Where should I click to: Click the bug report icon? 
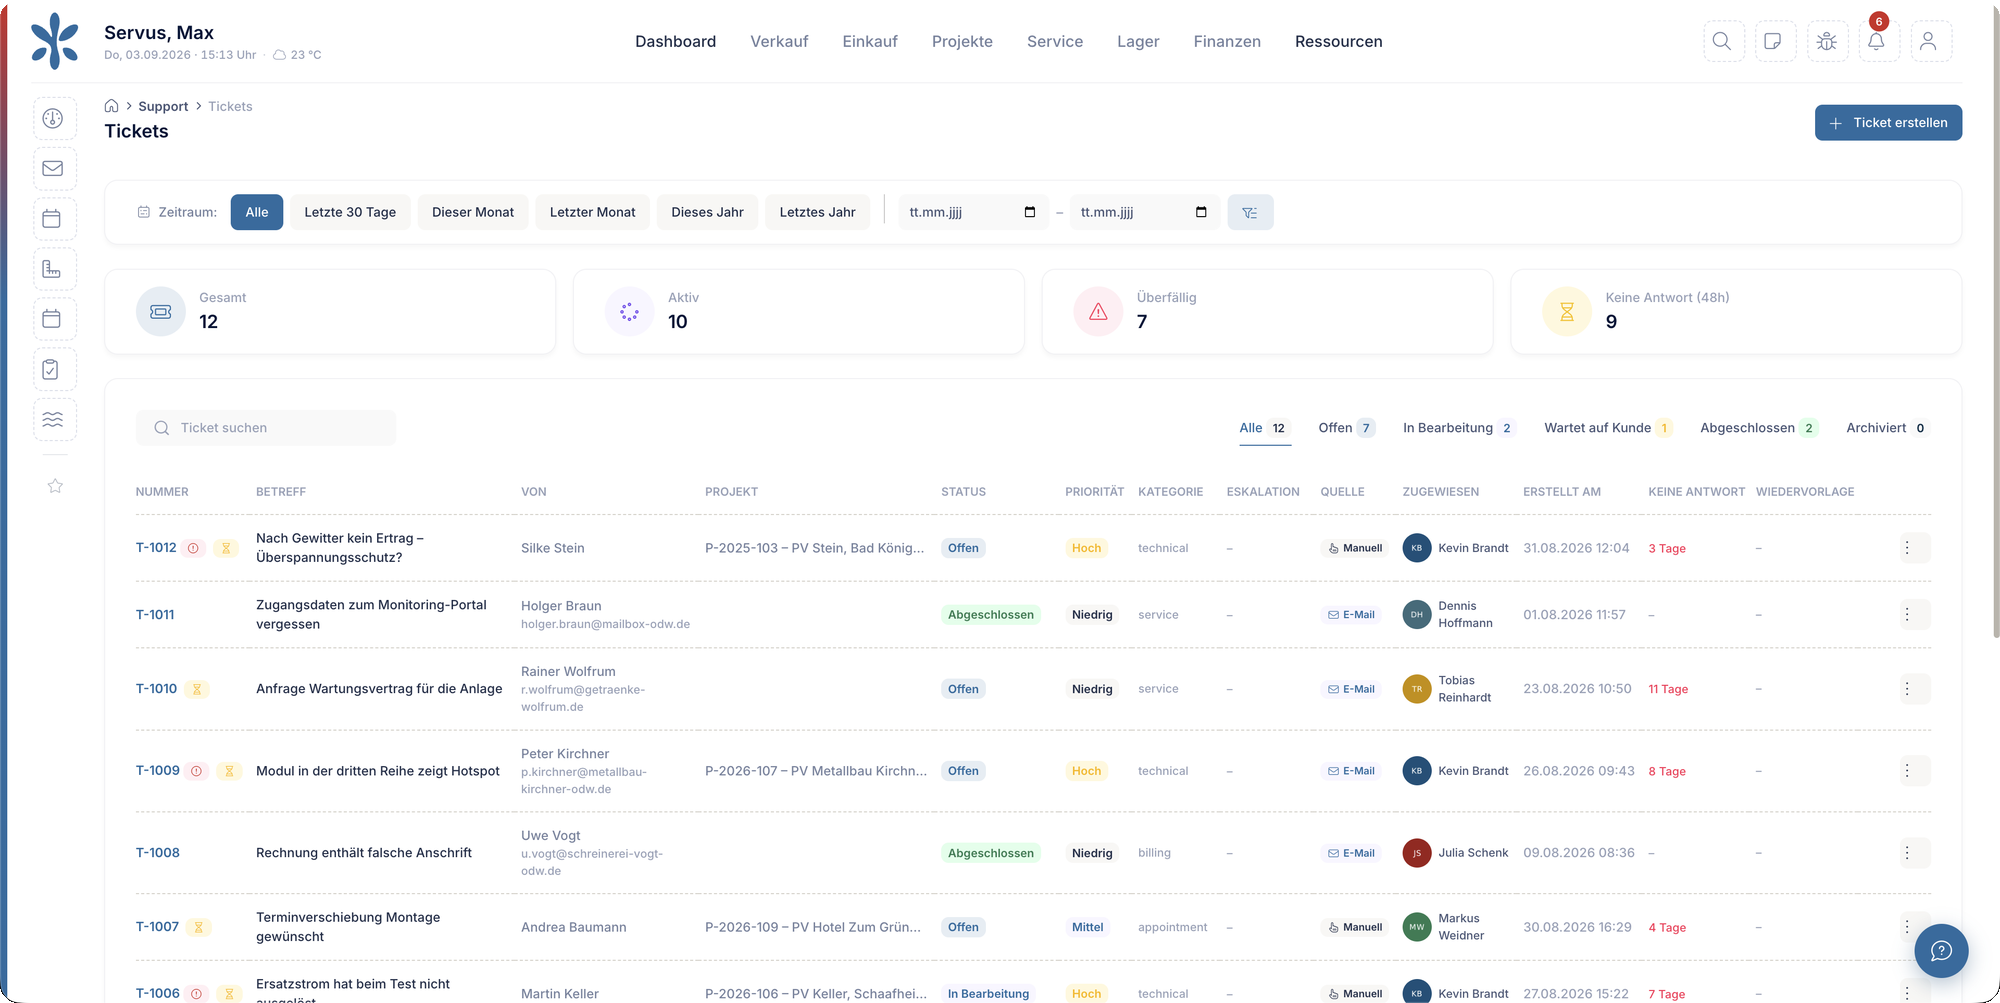click(x=1826, y=41)
